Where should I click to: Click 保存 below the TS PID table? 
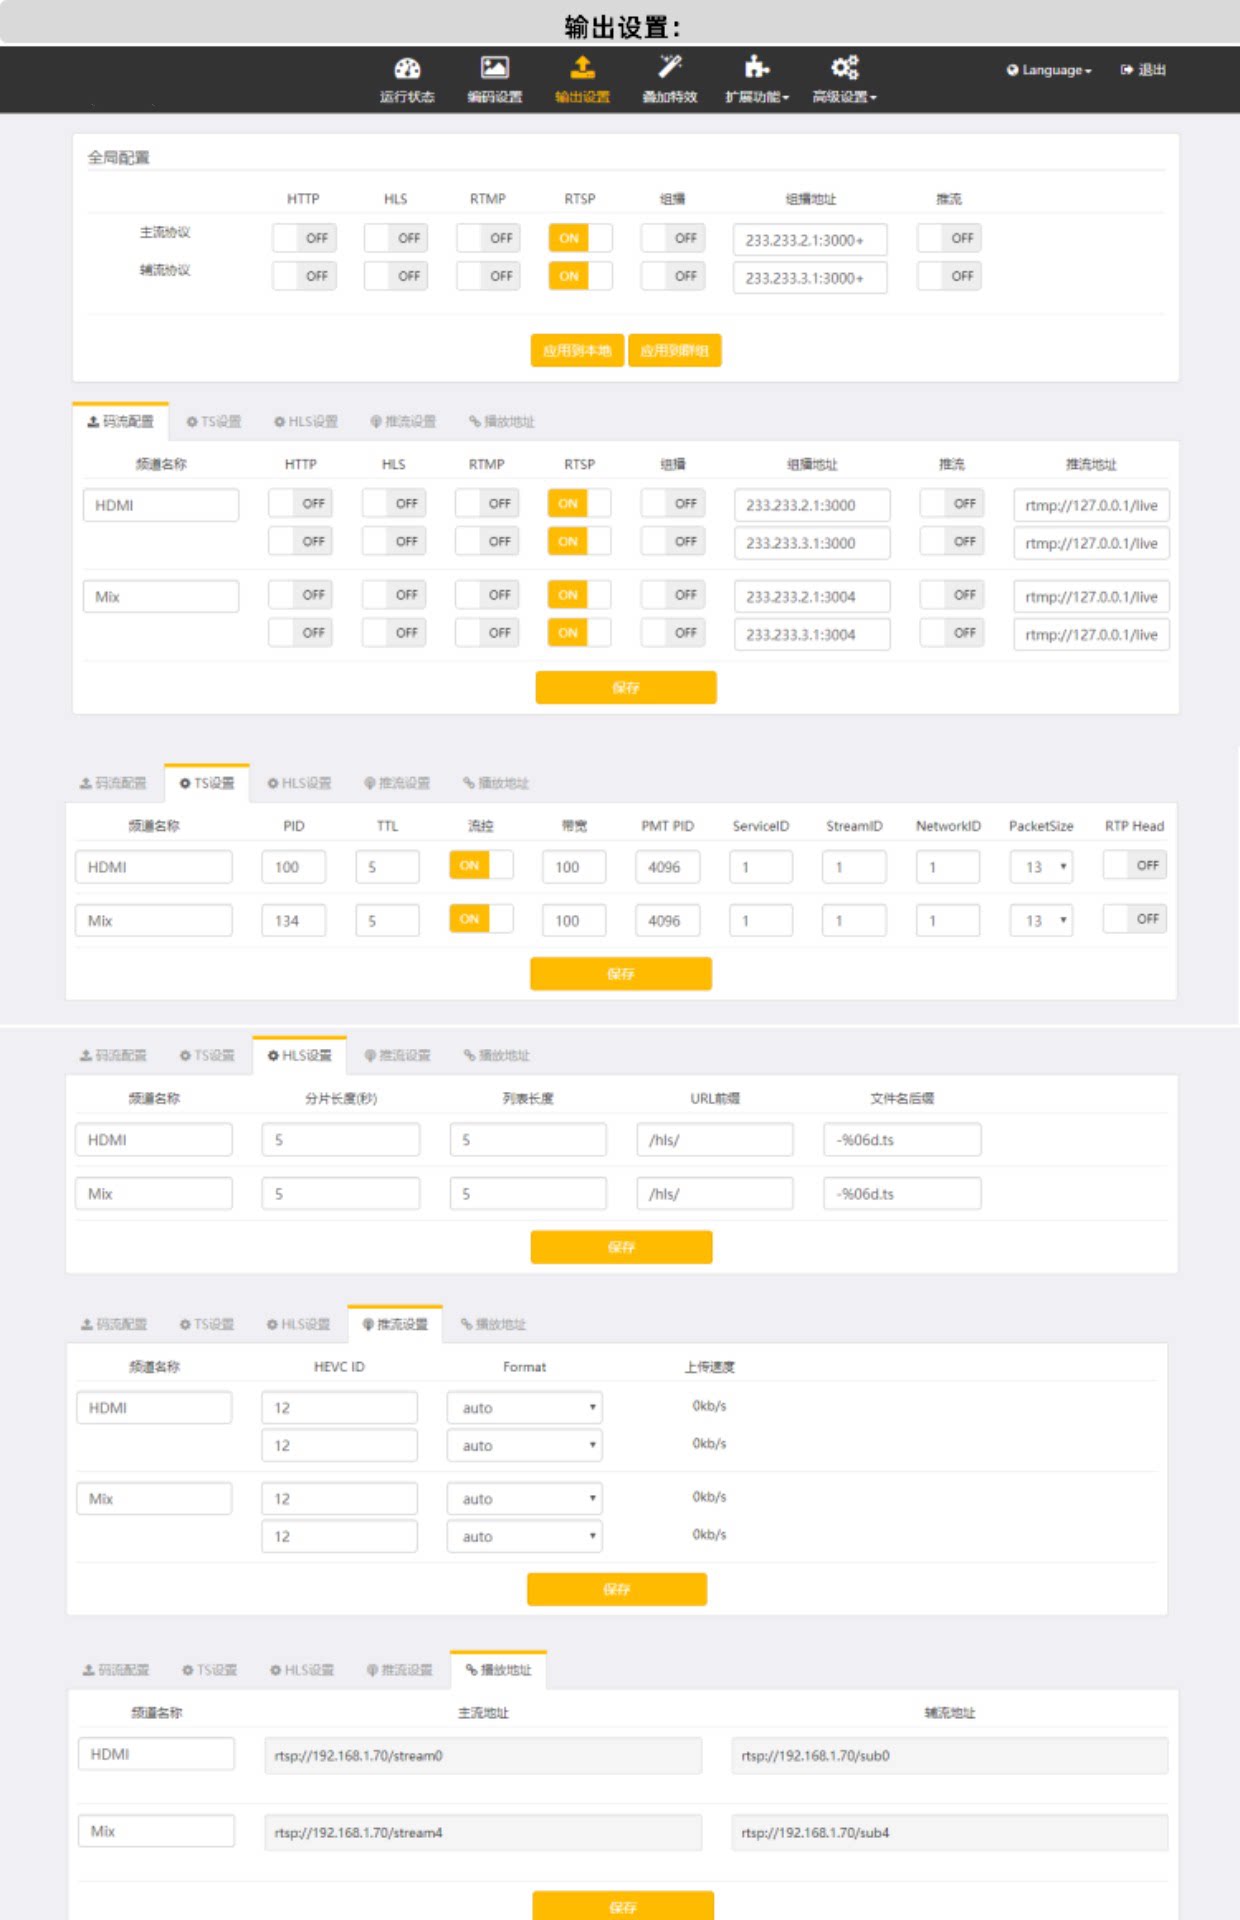pyautogui.click(x=621, y=974)
